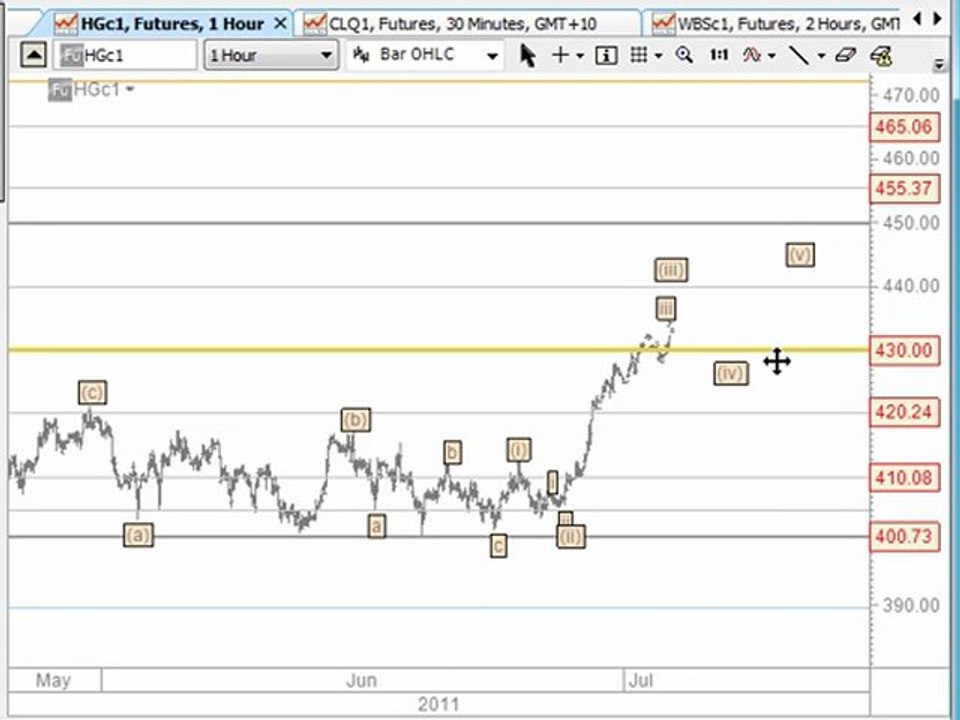Click the HGc1 symbol input field
The image size is (960, 720).
[126, 55]
